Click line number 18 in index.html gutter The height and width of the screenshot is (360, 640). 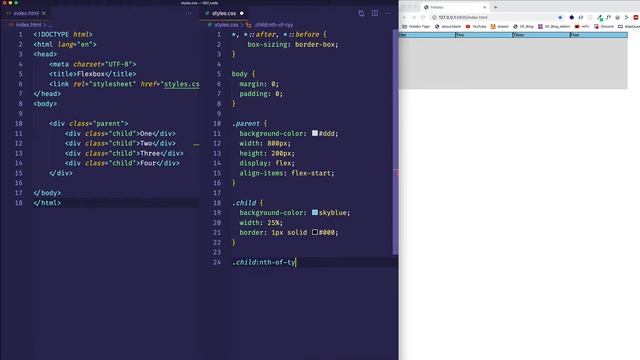click(18, 203)
